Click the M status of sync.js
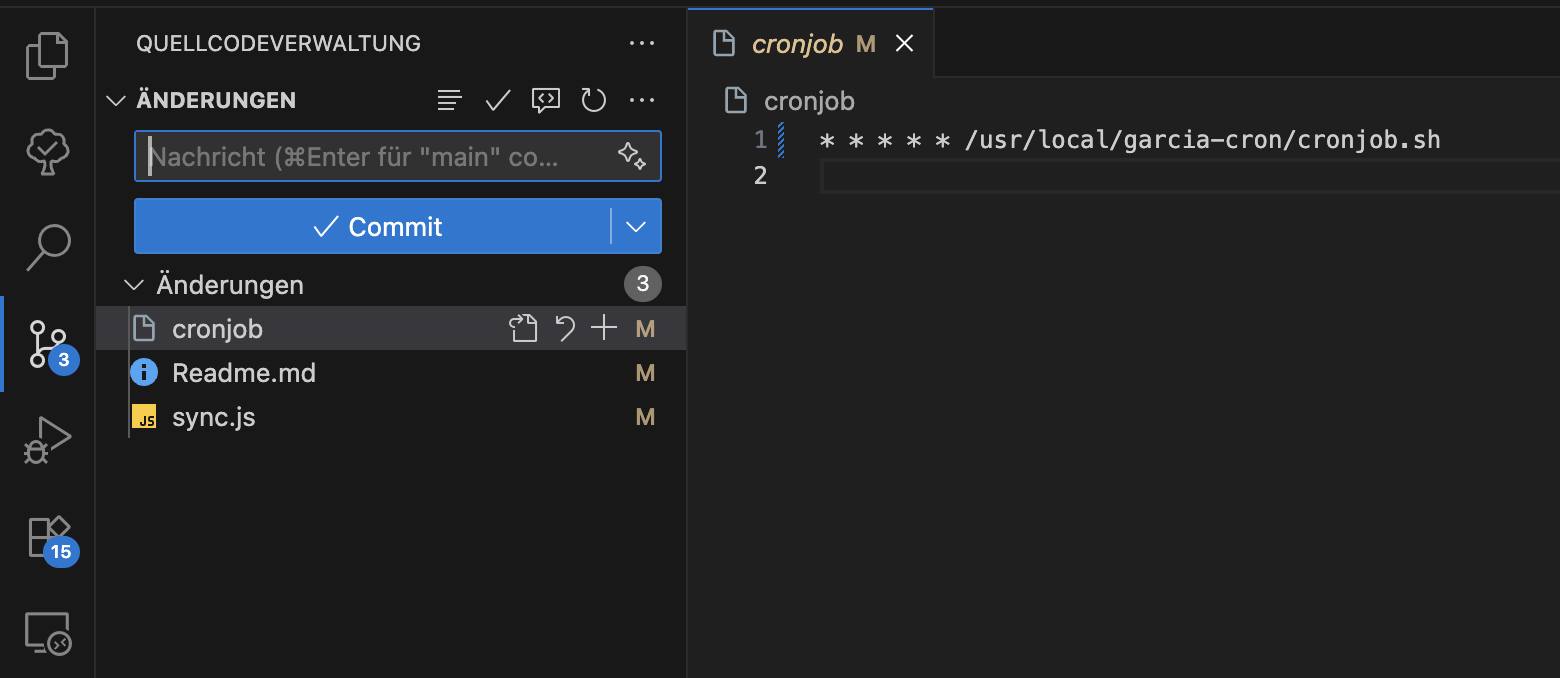Screen dimensions: 1560x678 [x=645, y=417]
